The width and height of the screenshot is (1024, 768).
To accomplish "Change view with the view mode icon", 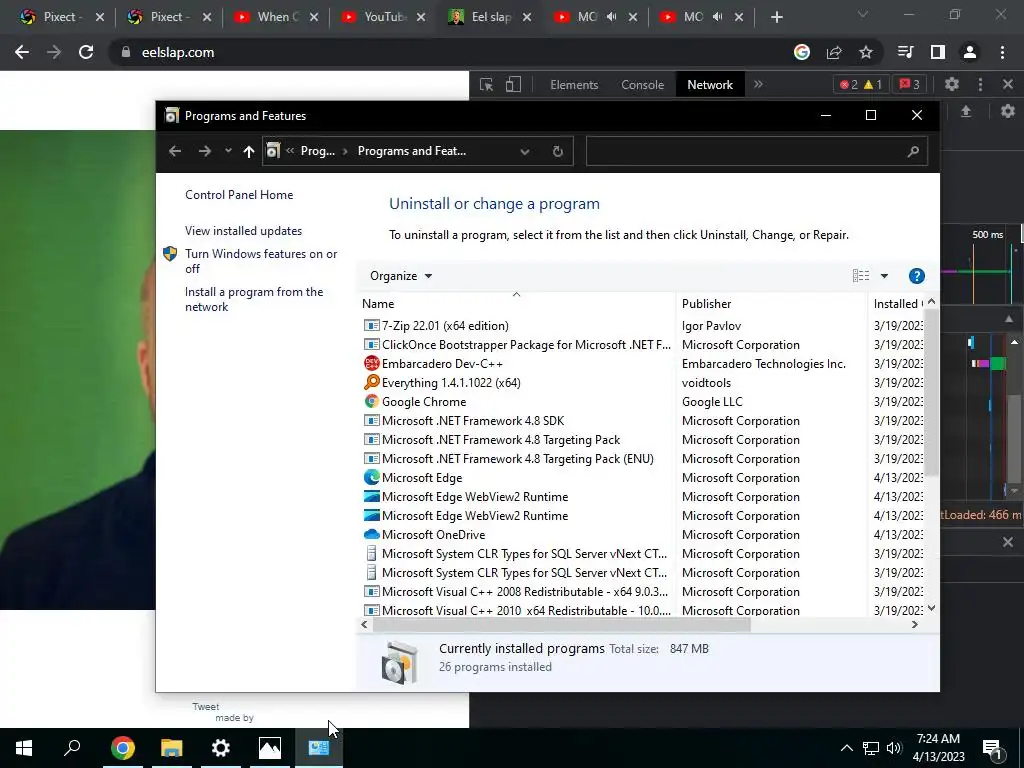I will click(861, 276).
